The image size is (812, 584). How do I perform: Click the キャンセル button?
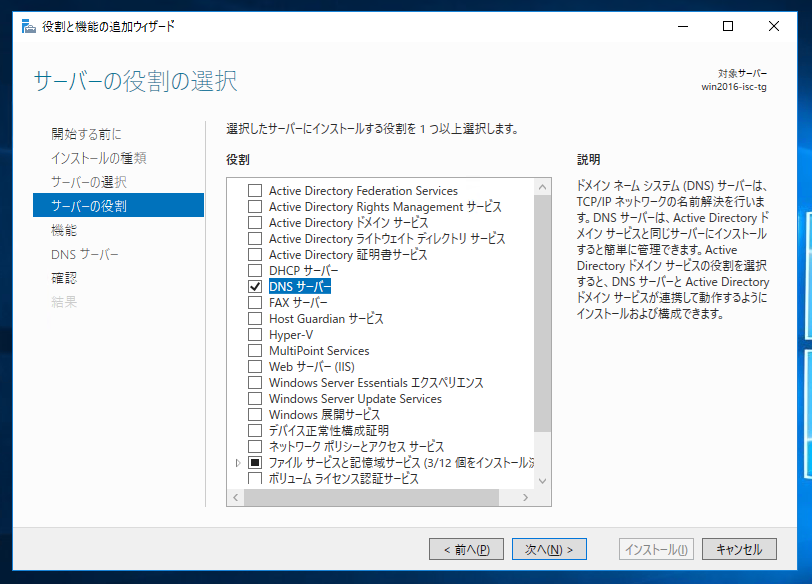click(739, 549)
